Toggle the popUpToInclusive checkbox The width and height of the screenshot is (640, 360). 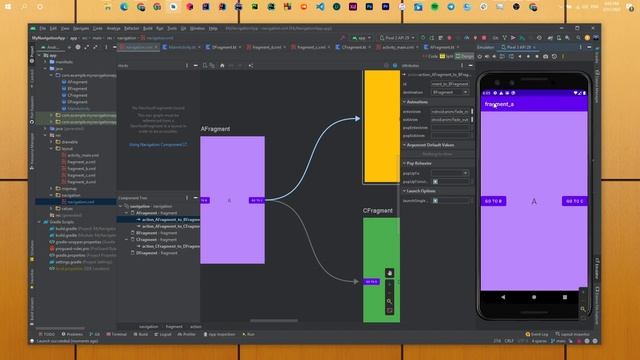(435, 181)
